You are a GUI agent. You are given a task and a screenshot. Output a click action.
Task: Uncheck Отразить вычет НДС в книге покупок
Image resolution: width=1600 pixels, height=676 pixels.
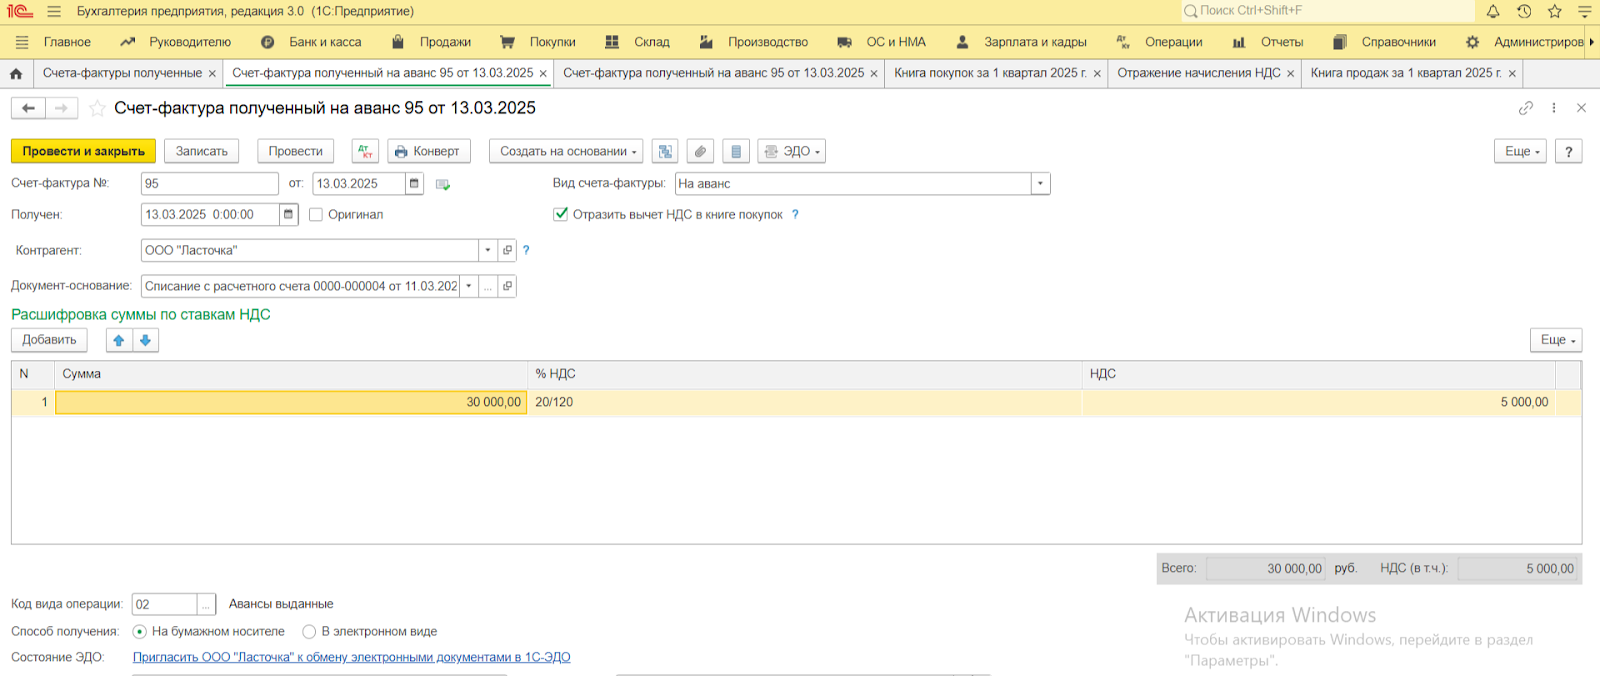[561, 214]
